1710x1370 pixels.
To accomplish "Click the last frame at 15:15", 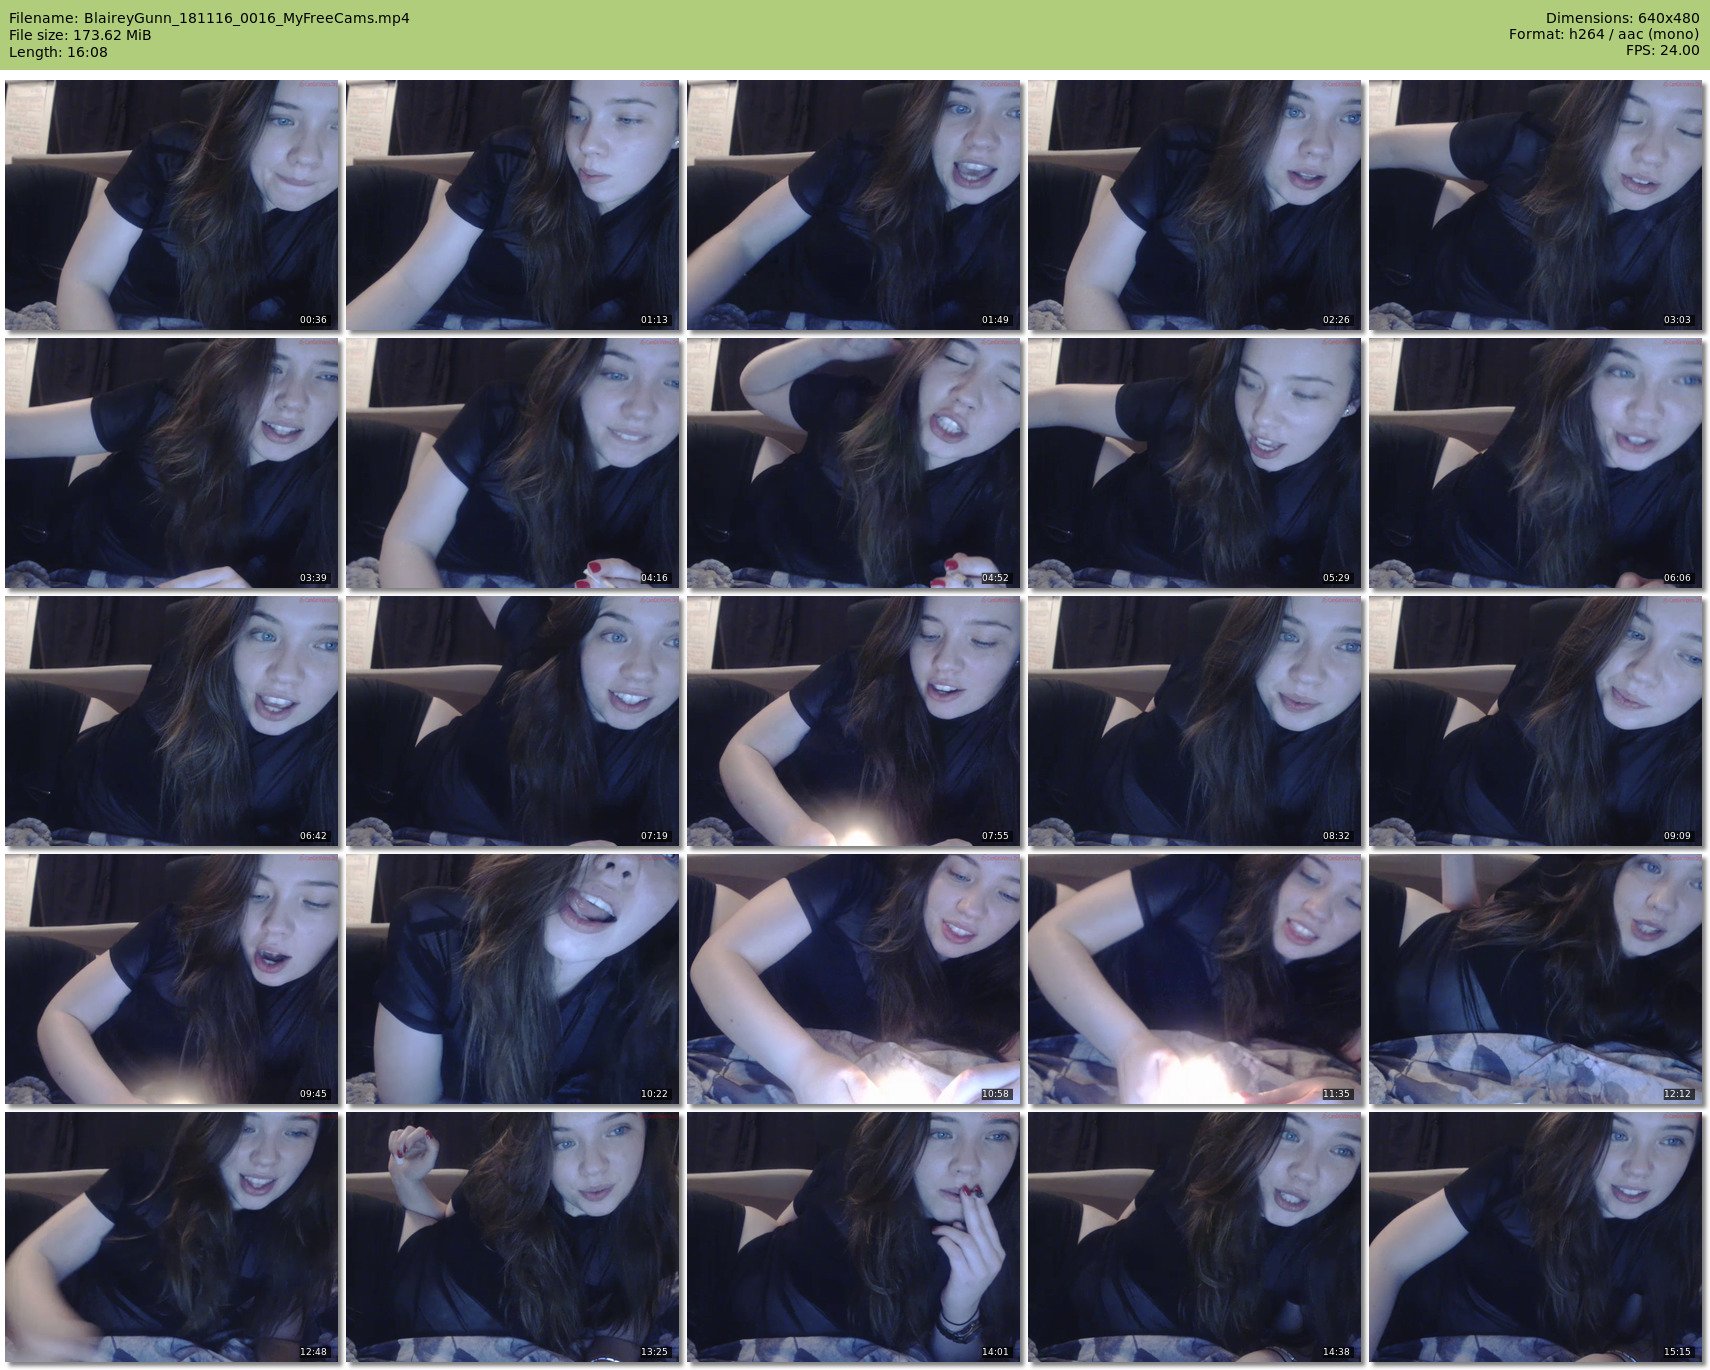I will (x=1536, y=1237).
